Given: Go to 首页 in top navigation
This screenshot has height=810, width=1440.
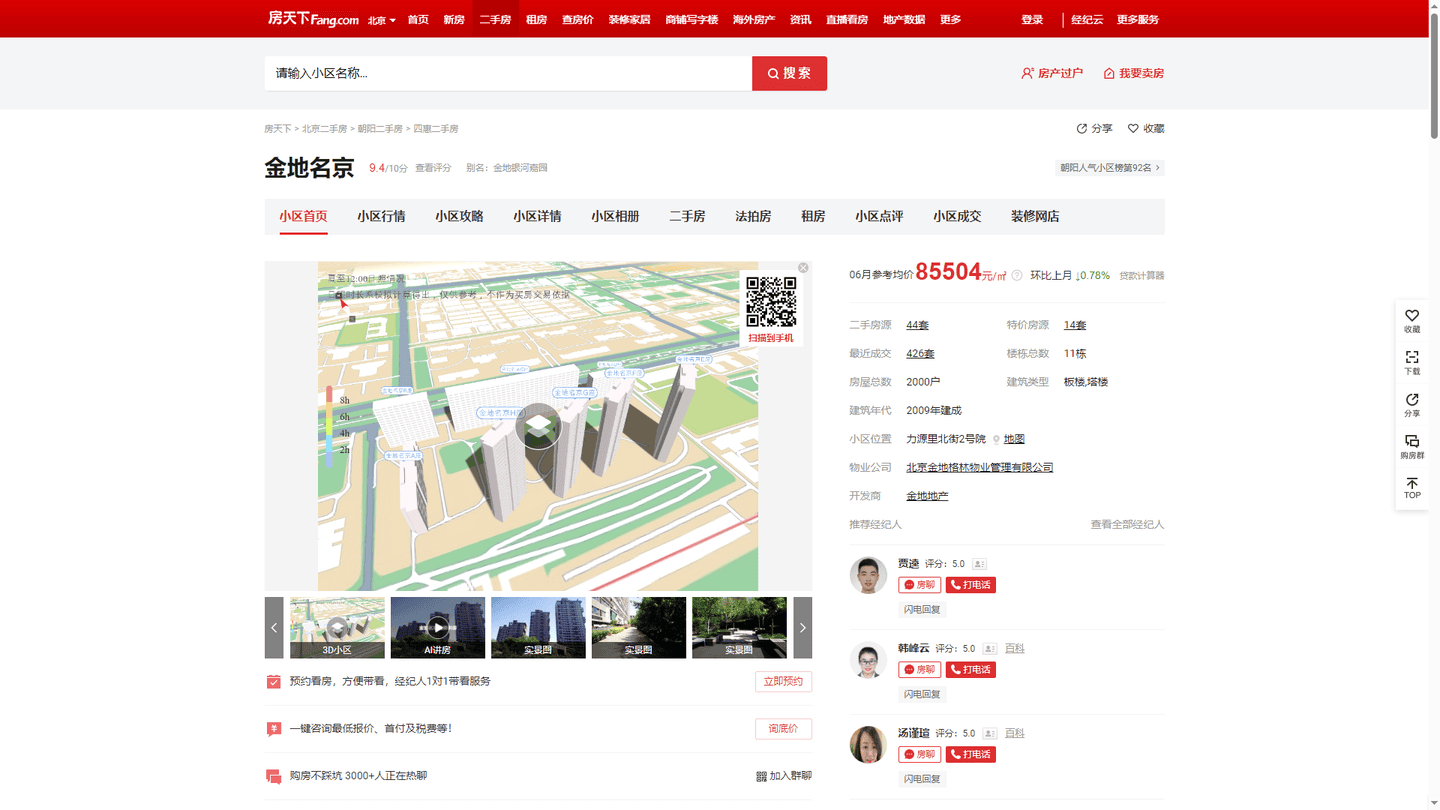Looking at the screenshot, I should [x=418, y=20].
